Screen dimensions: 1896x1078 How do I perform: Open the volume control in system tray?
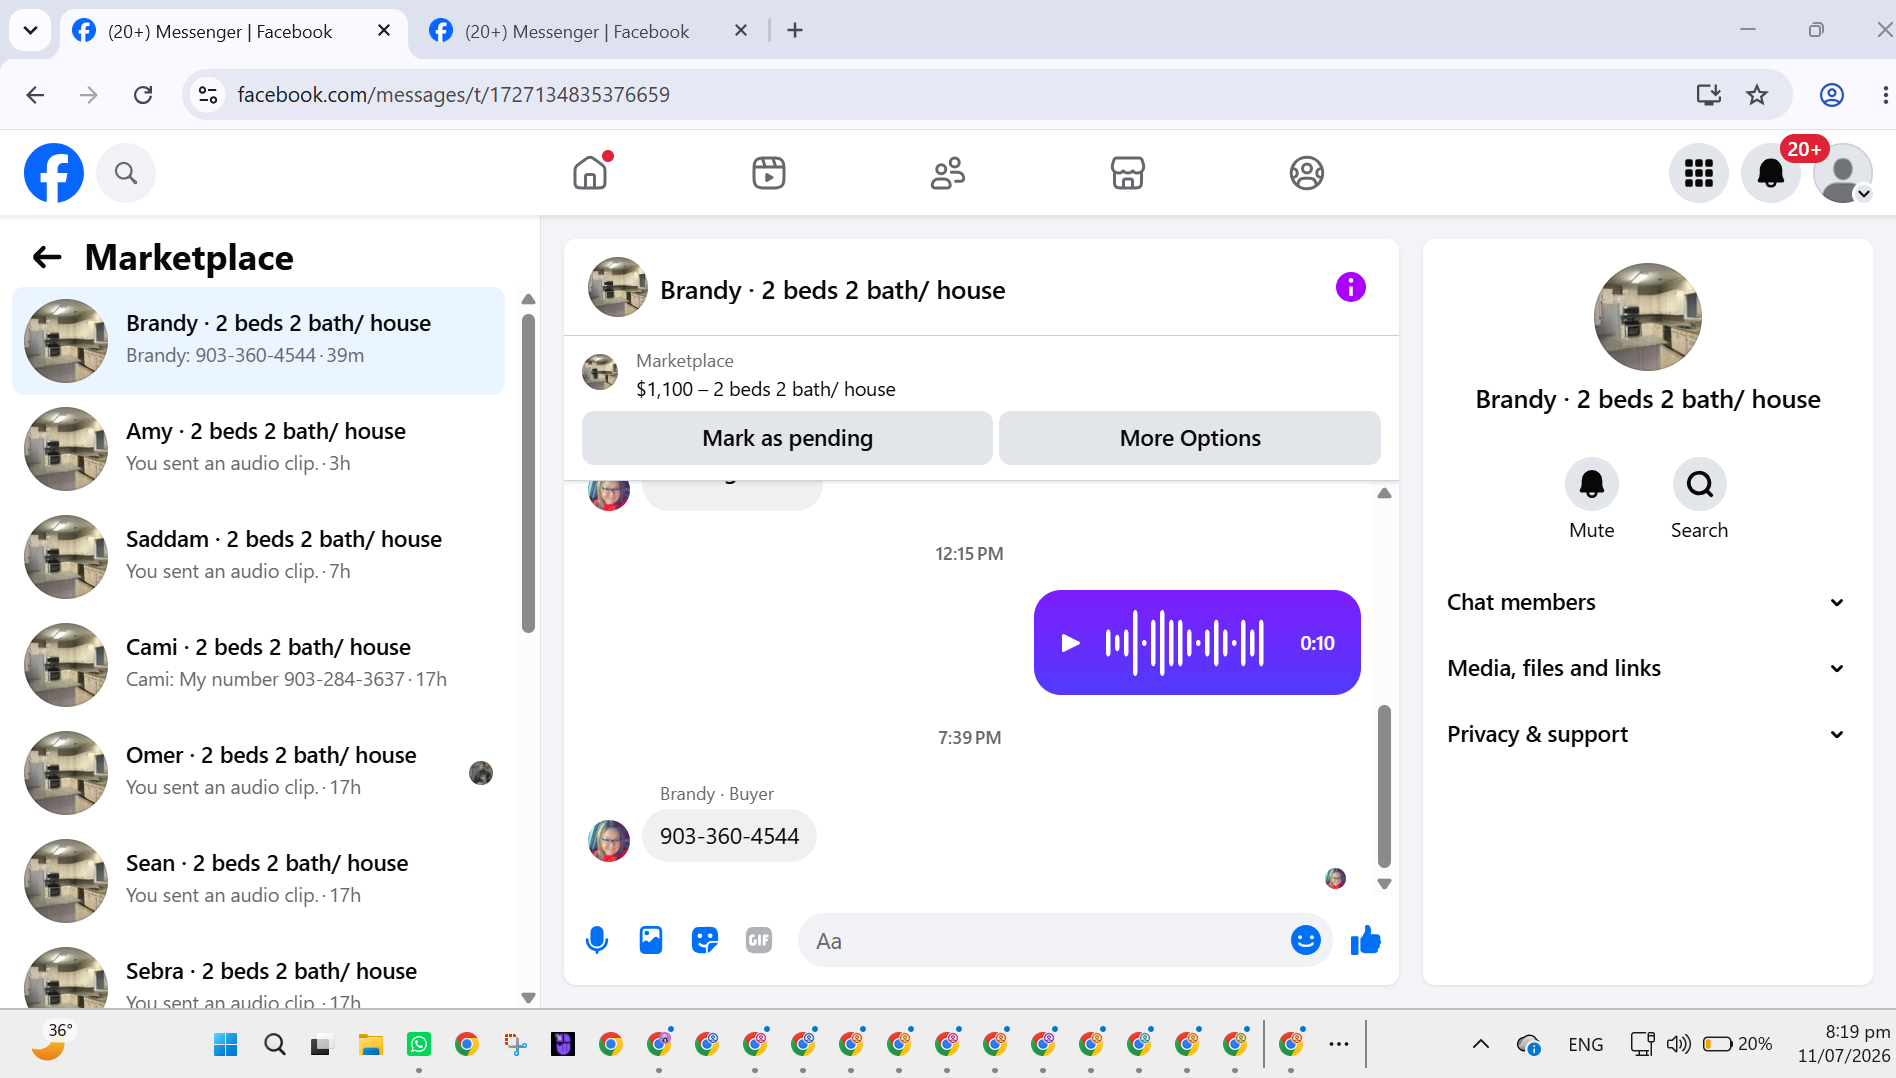click(1678, 1044)
